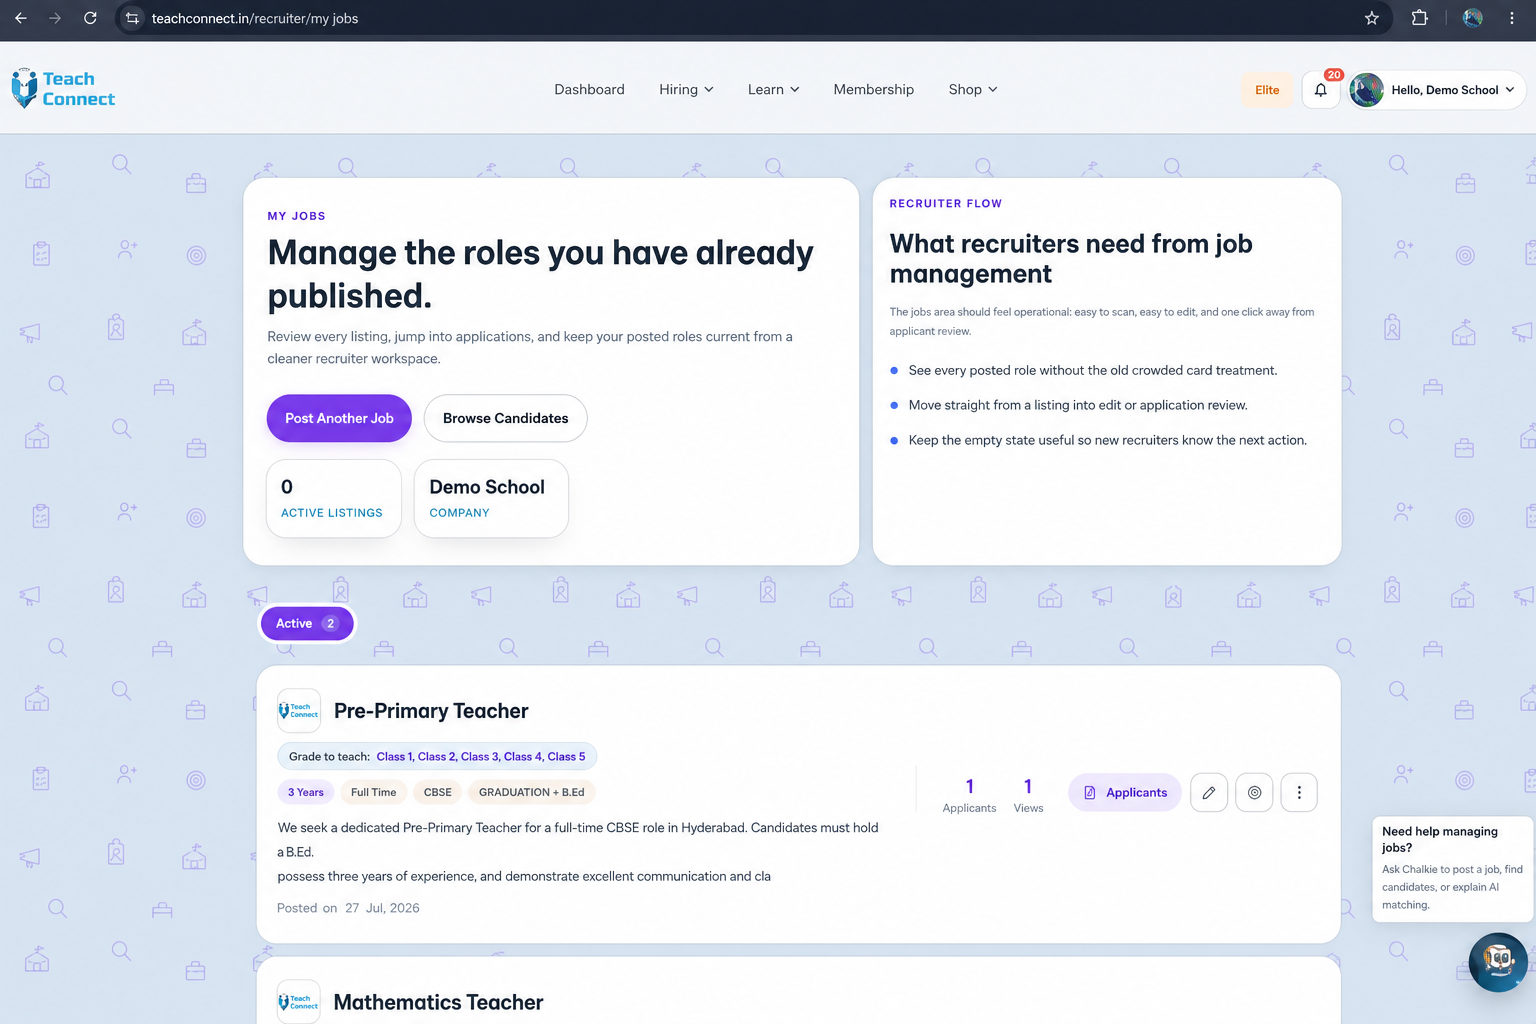Go to Dashboard
This screenshot has width=1536, height=1024.
pyautogui.click(x=589, y=90)
